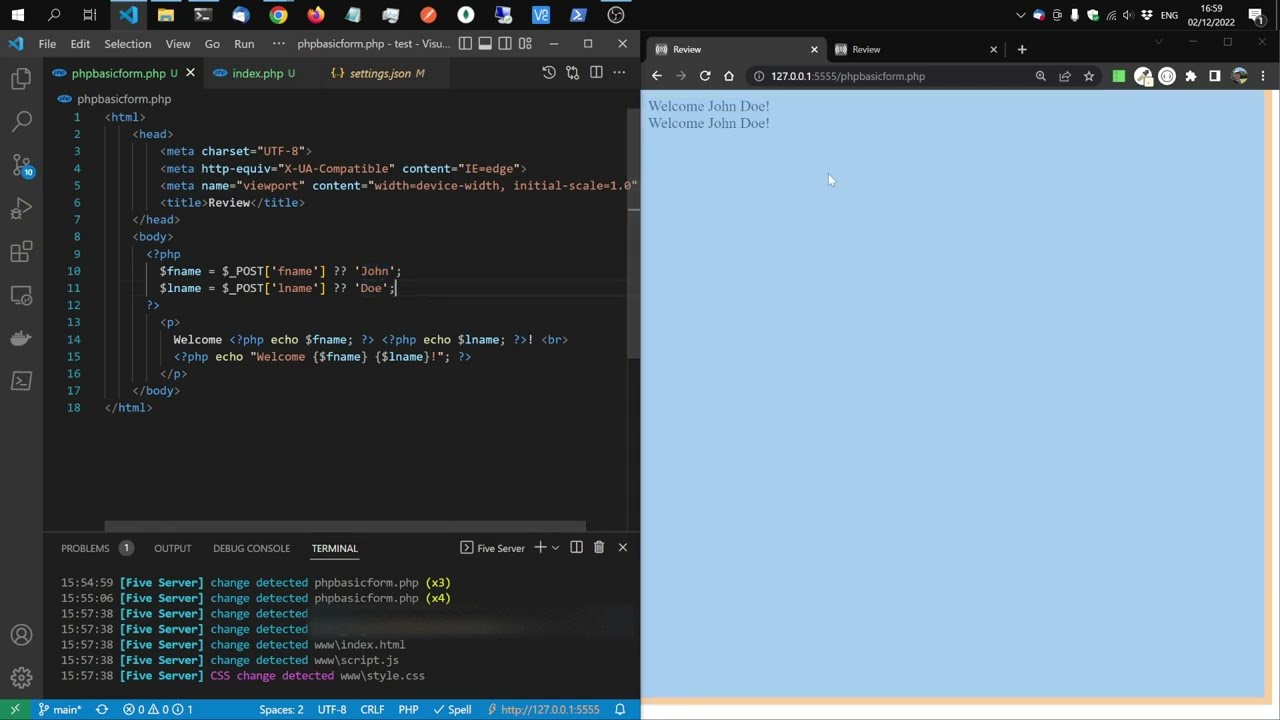Change UTF-8 file encoding

coord(332,709)
